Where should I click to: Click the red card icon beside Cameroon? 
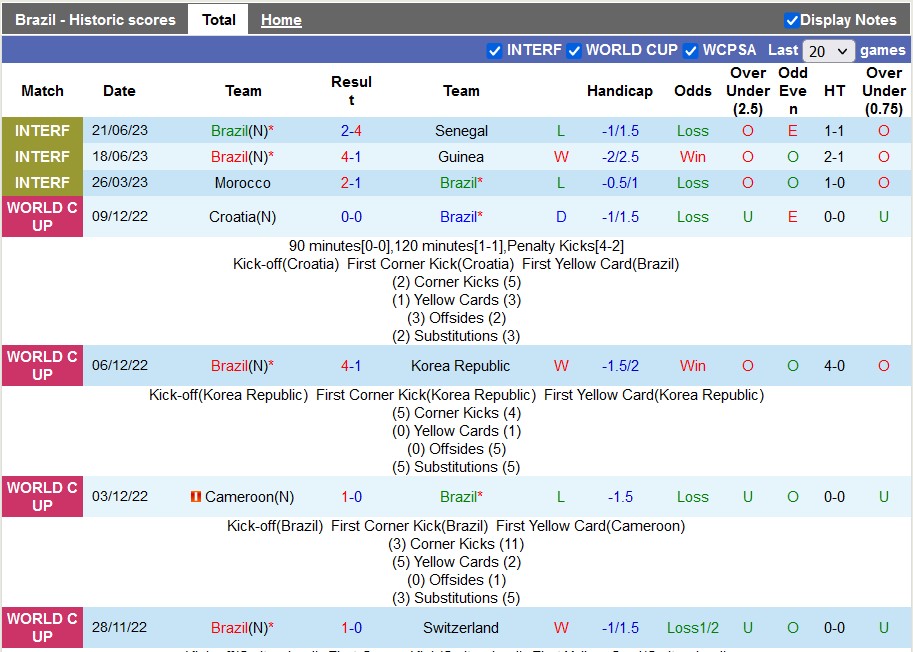[196, 497]
